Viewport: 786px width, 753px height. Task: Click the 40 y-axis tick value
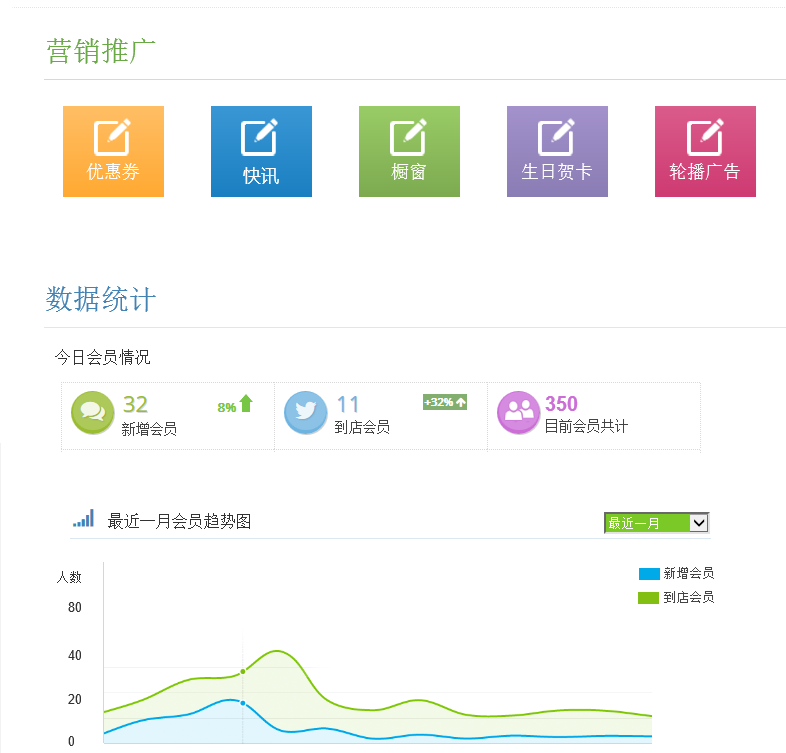75,655
